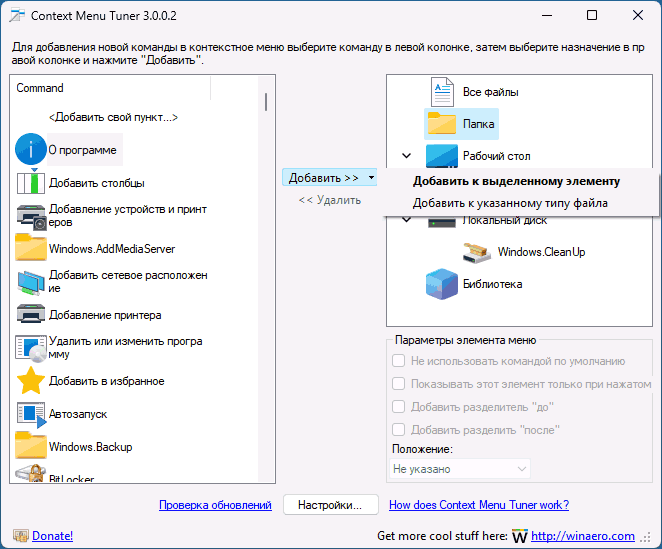The width and height of the screenshot is (662, 549).
Task: Click the program uninstall icon with disc
Action: click(x=31, y=348)
